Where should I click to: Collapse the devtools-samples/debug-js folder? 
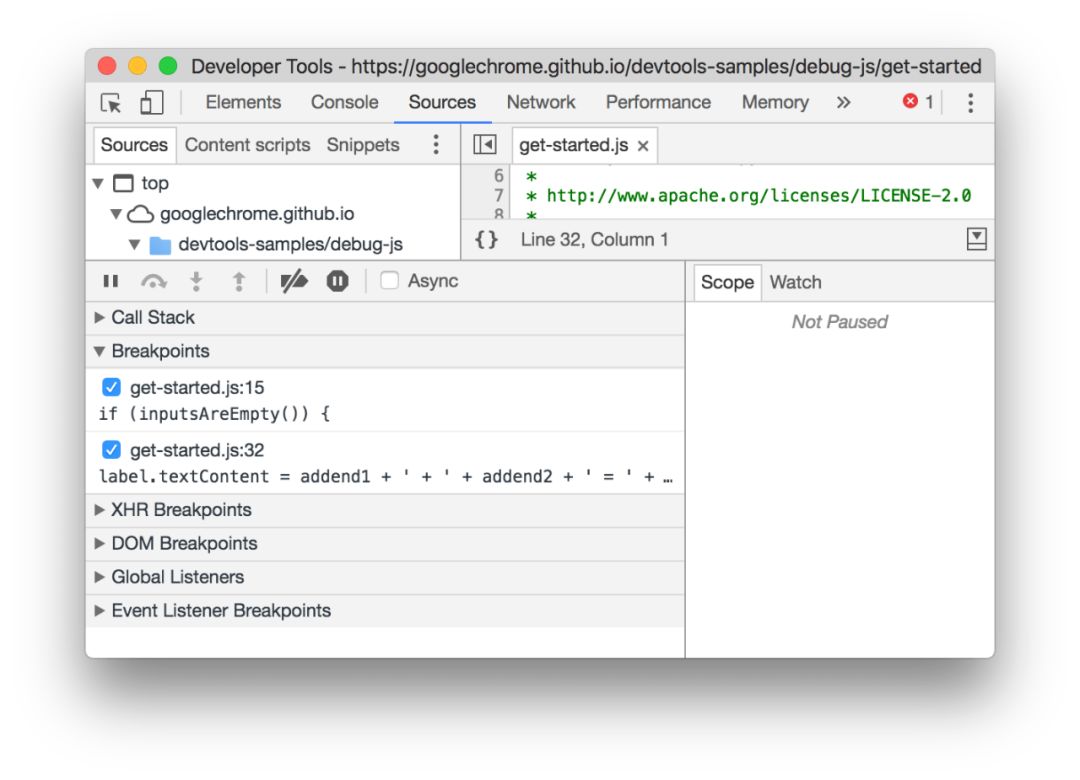(134, 245)
